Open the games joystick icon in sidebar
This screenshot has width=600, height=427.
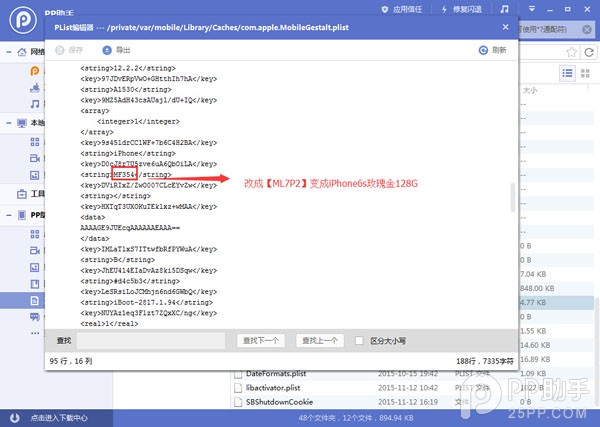click(35, 88)
